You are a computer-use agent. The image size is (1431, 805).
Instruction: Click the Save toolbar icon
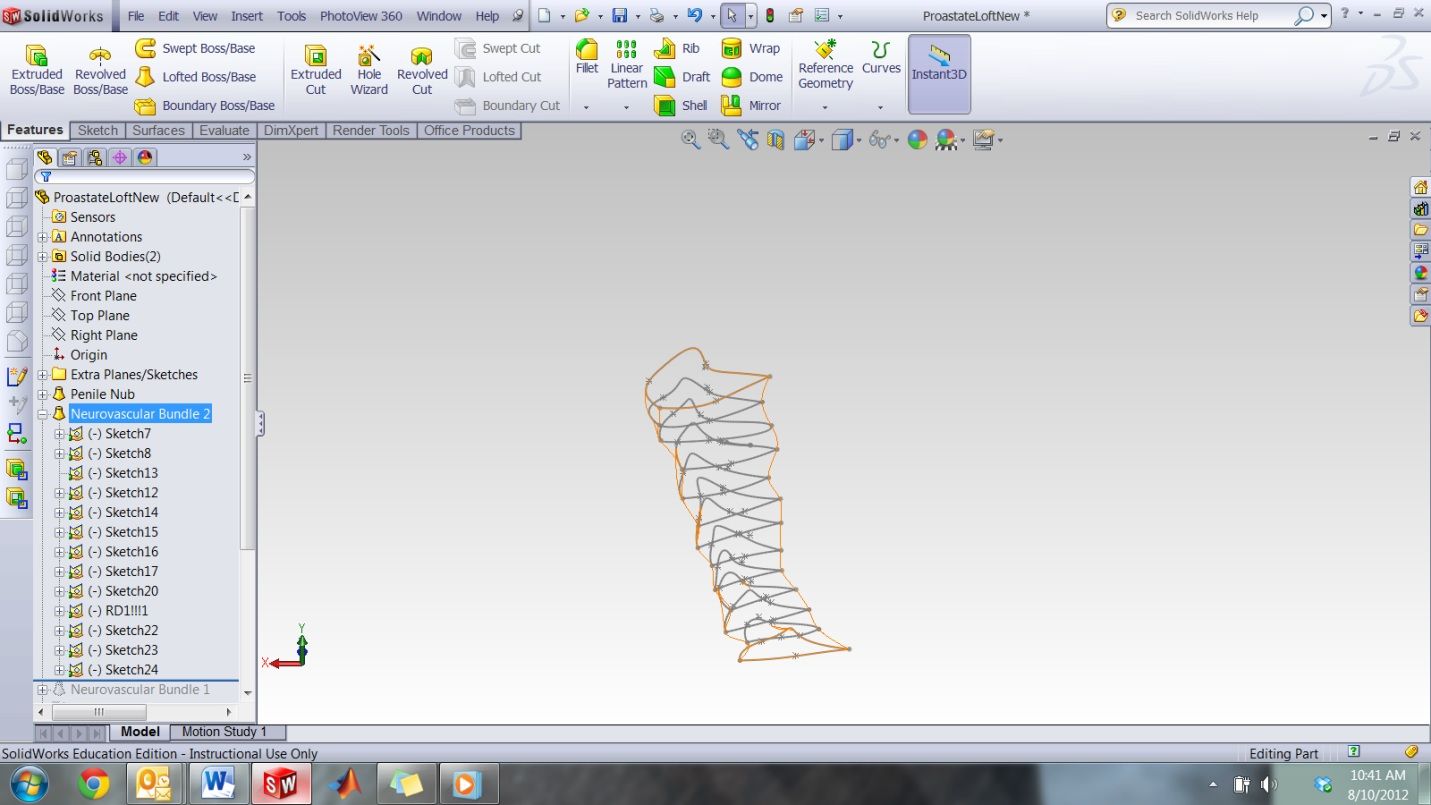pos(620,16)
